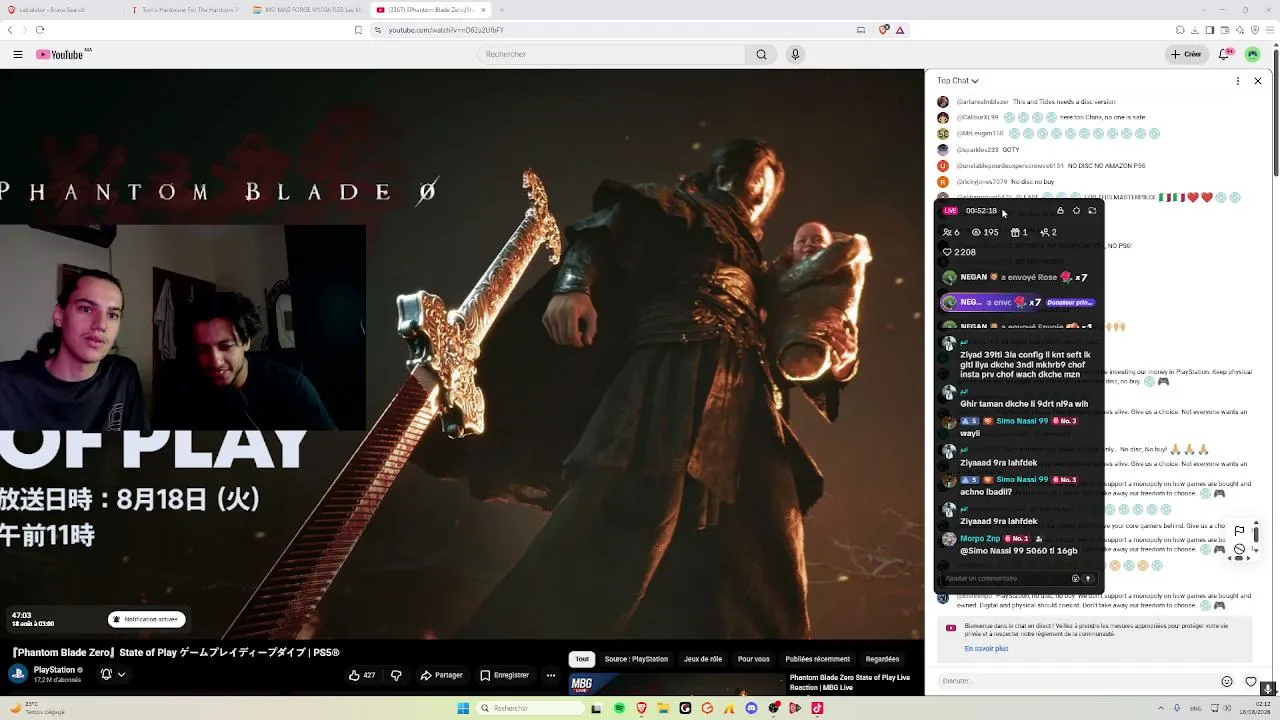1280x720 pixels.
Task: Click the resize icon in the LIVE overlay
Action: click(x=1092, y=211)
